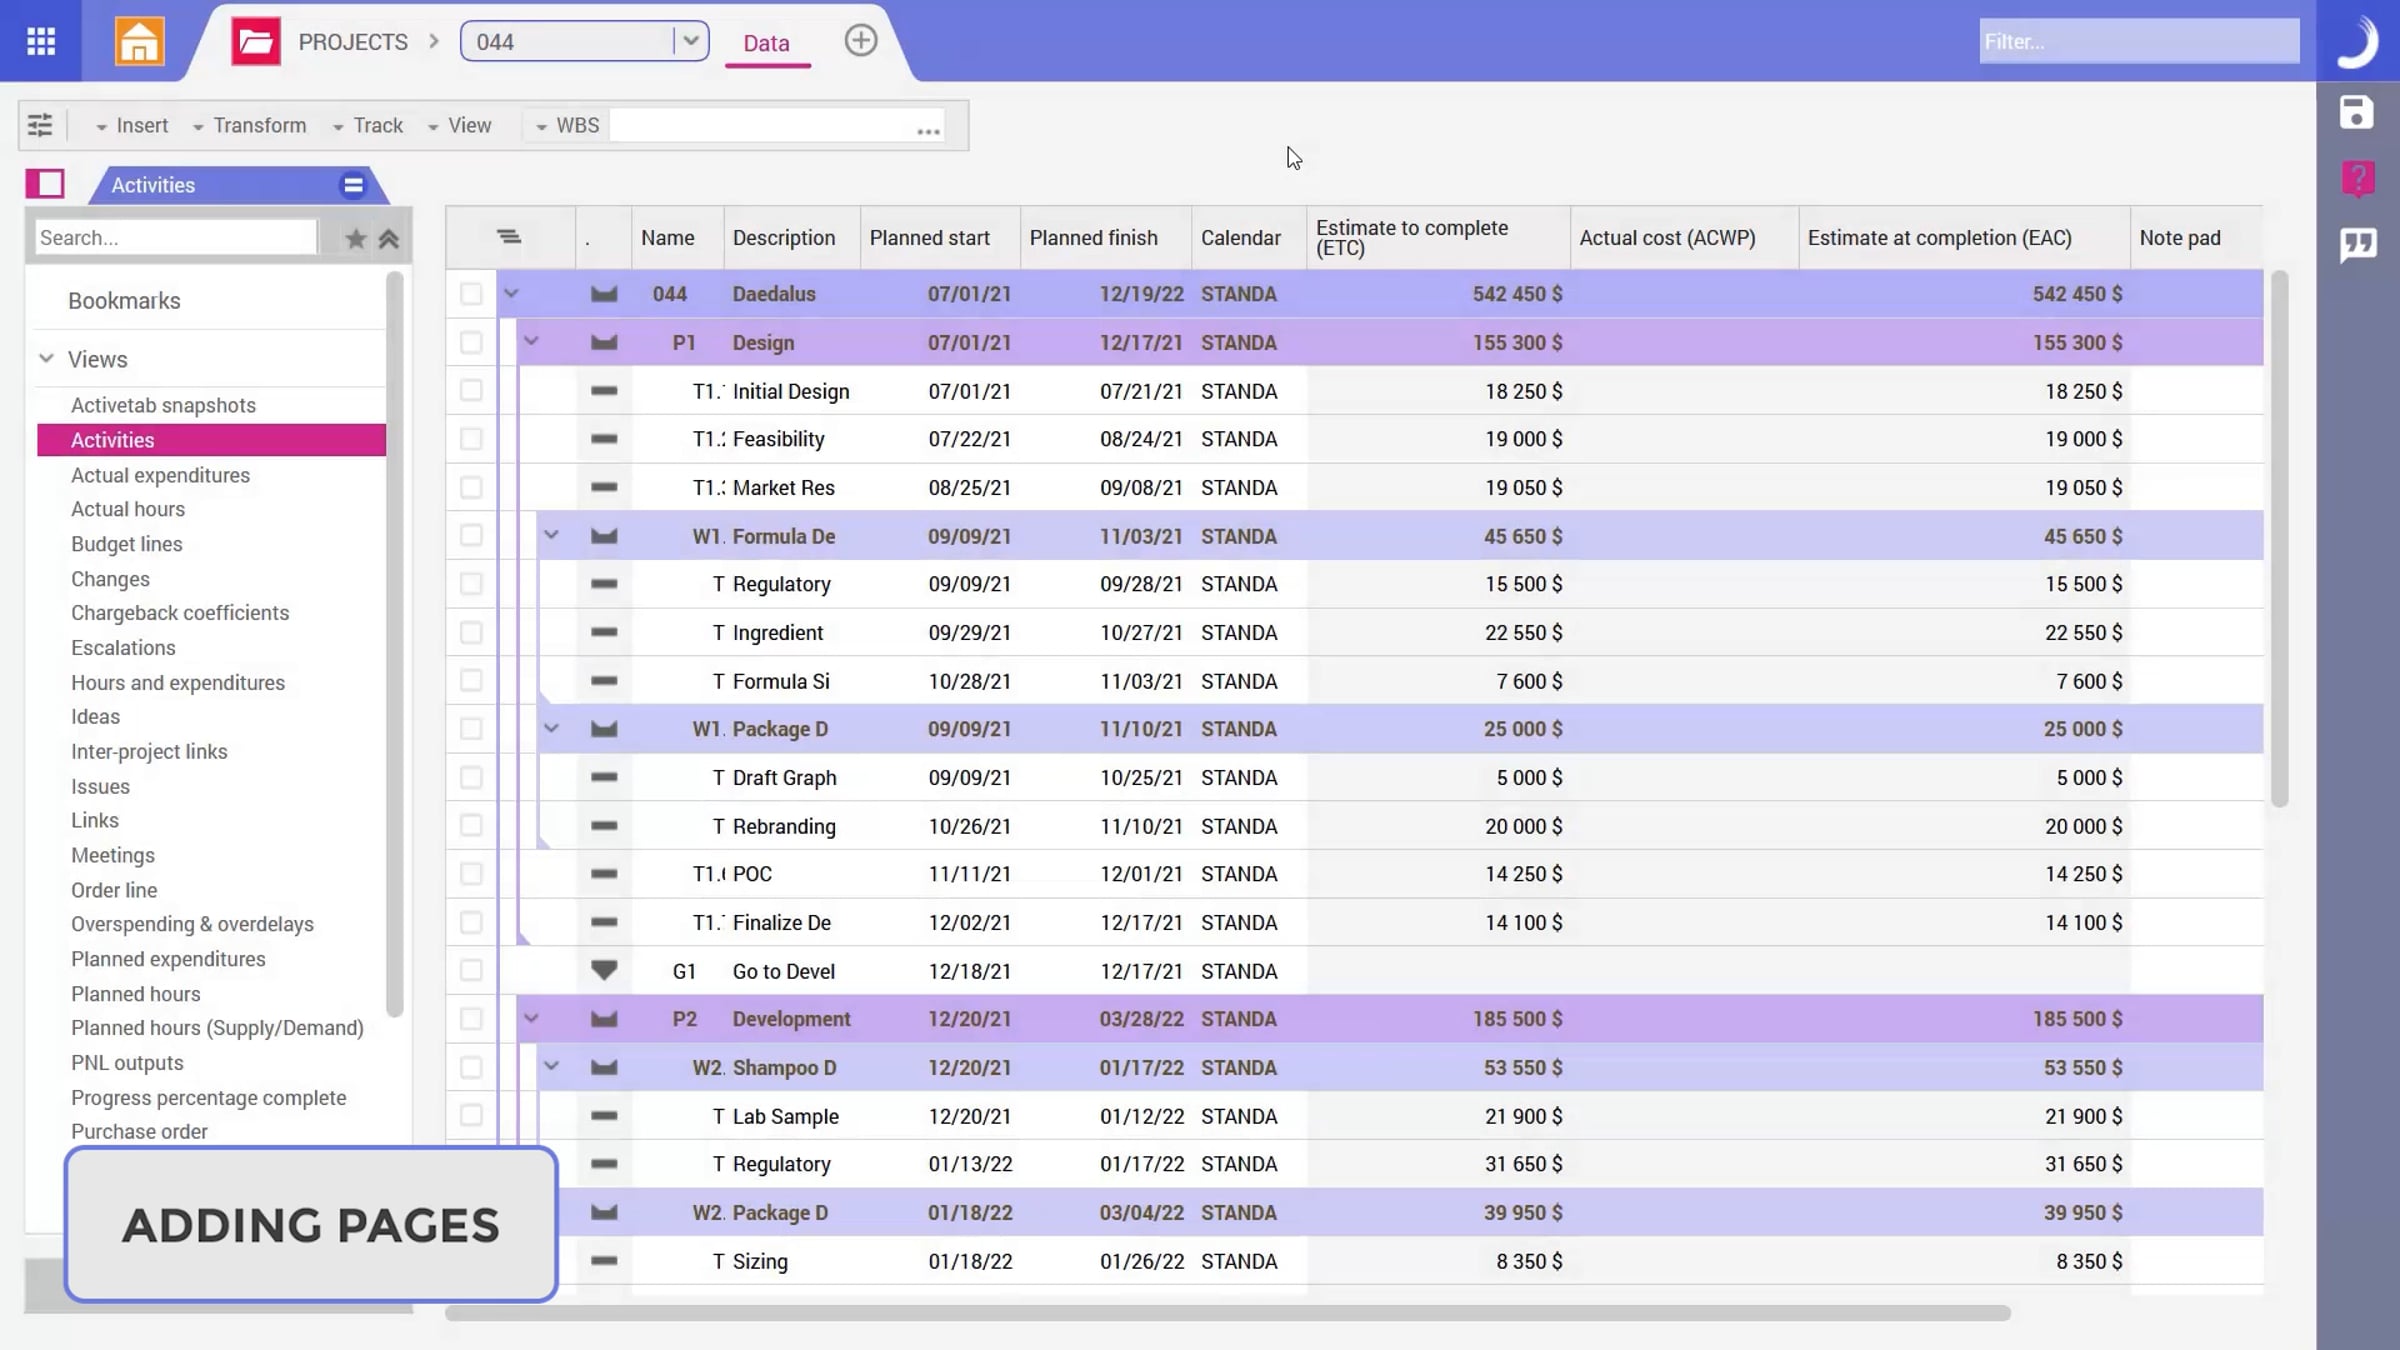Open the feedback quote icon
The width and height of the screenshot is (2400, 1350).
(2357, 245)
